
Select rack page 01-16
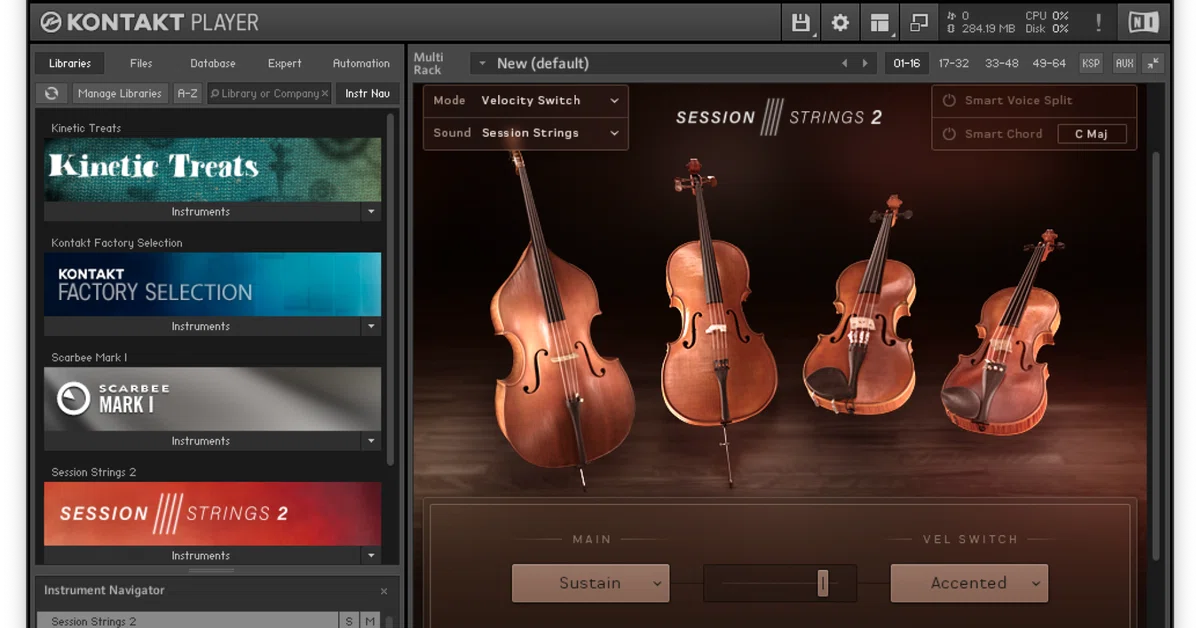(x=907, y=63)
